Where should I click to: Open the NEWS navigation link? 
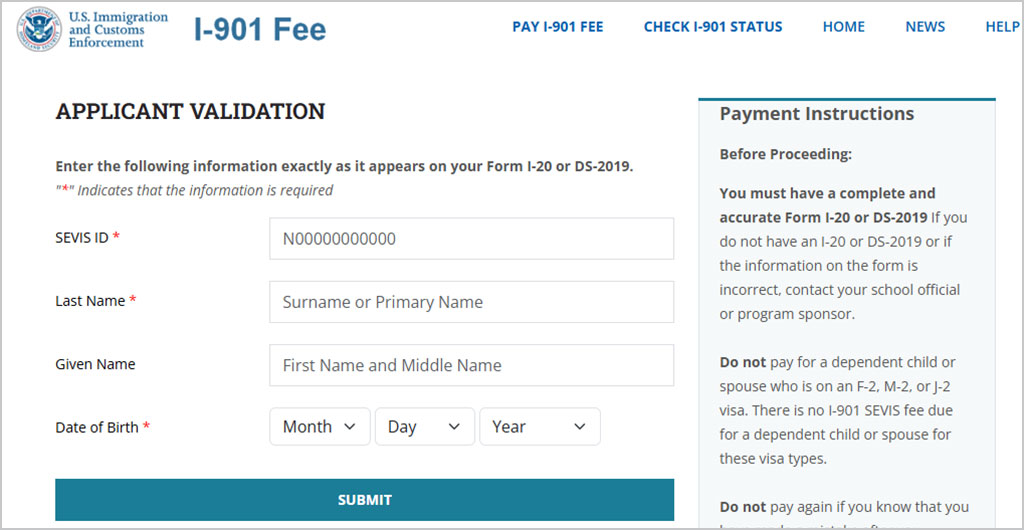[925, 27]
